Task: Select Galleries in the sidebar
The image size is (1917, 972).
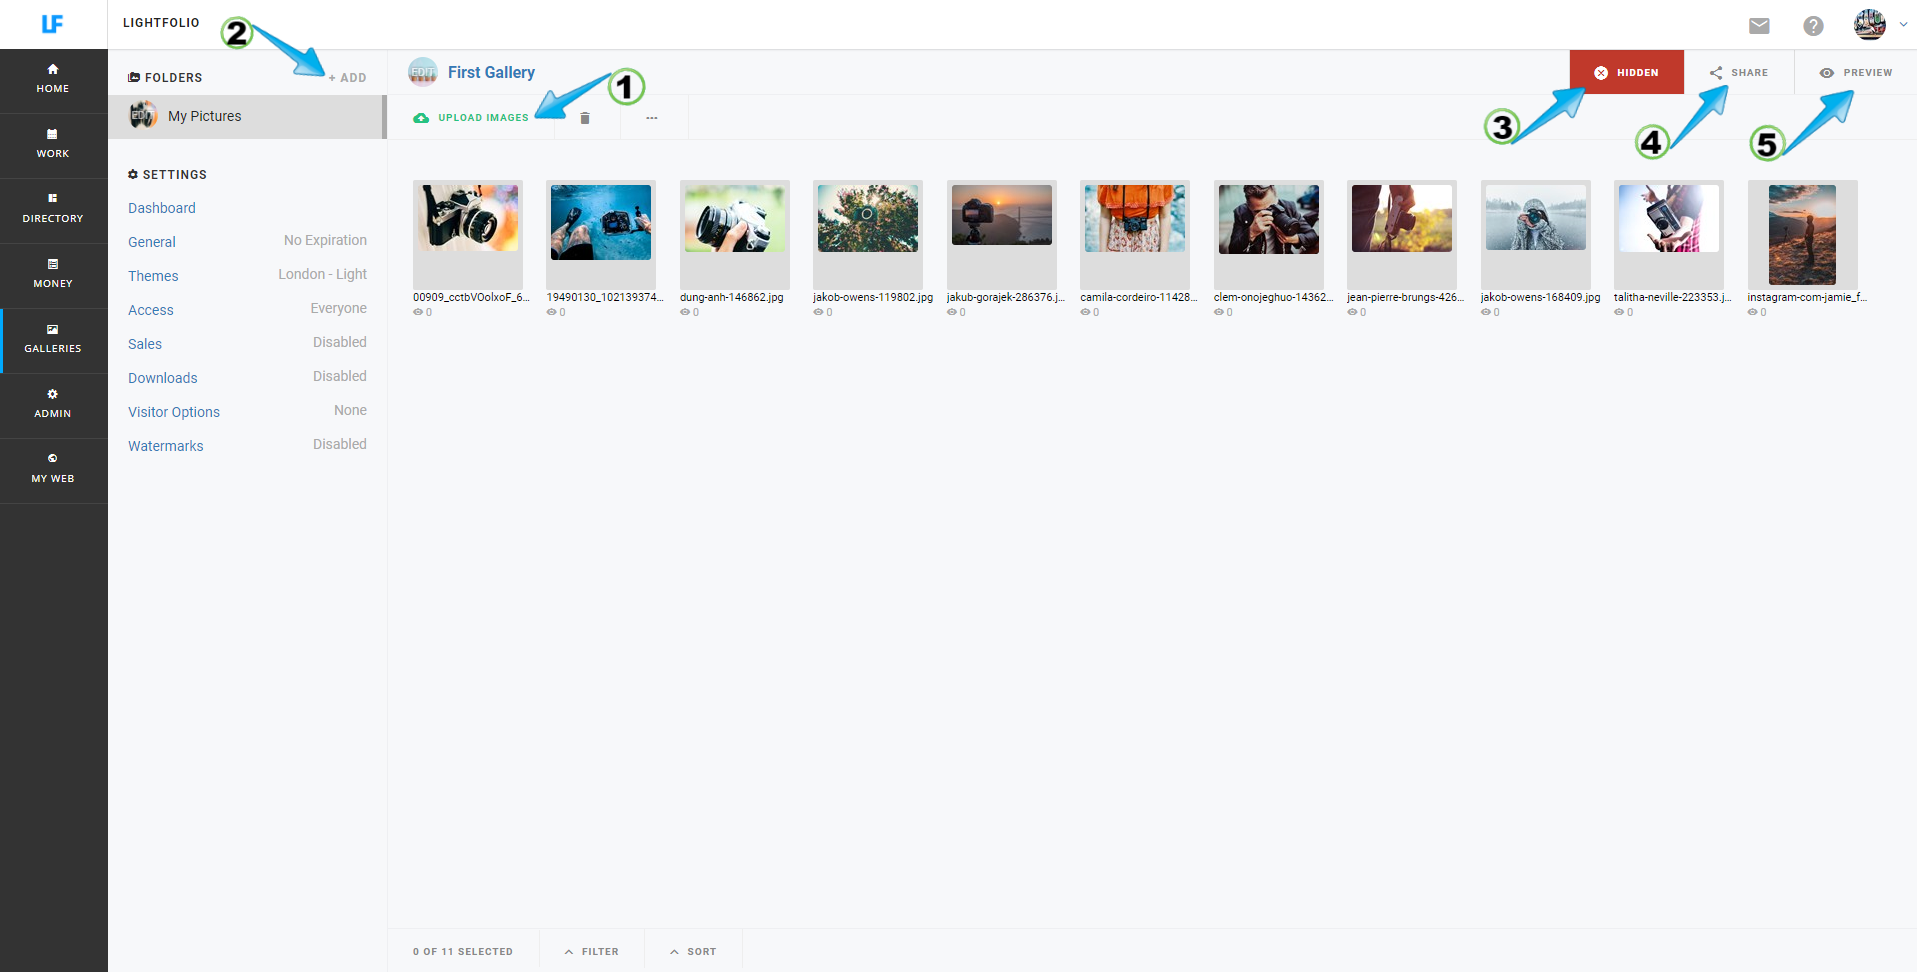Action: 53,340
